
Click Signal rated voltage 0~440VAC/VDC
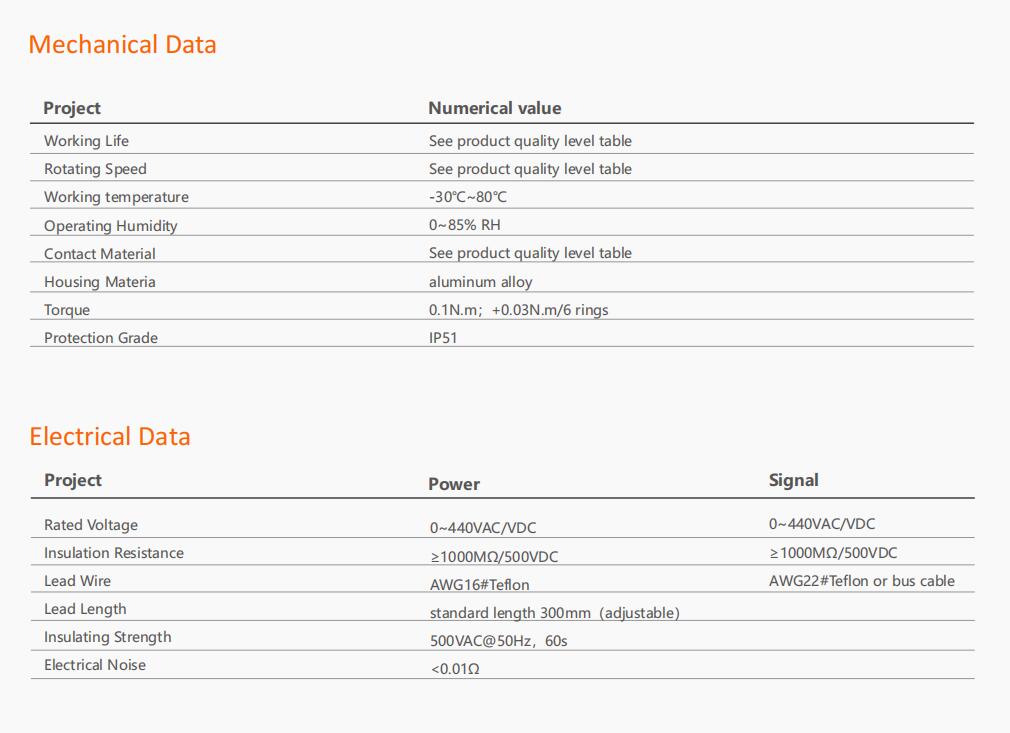coord(822,524)
